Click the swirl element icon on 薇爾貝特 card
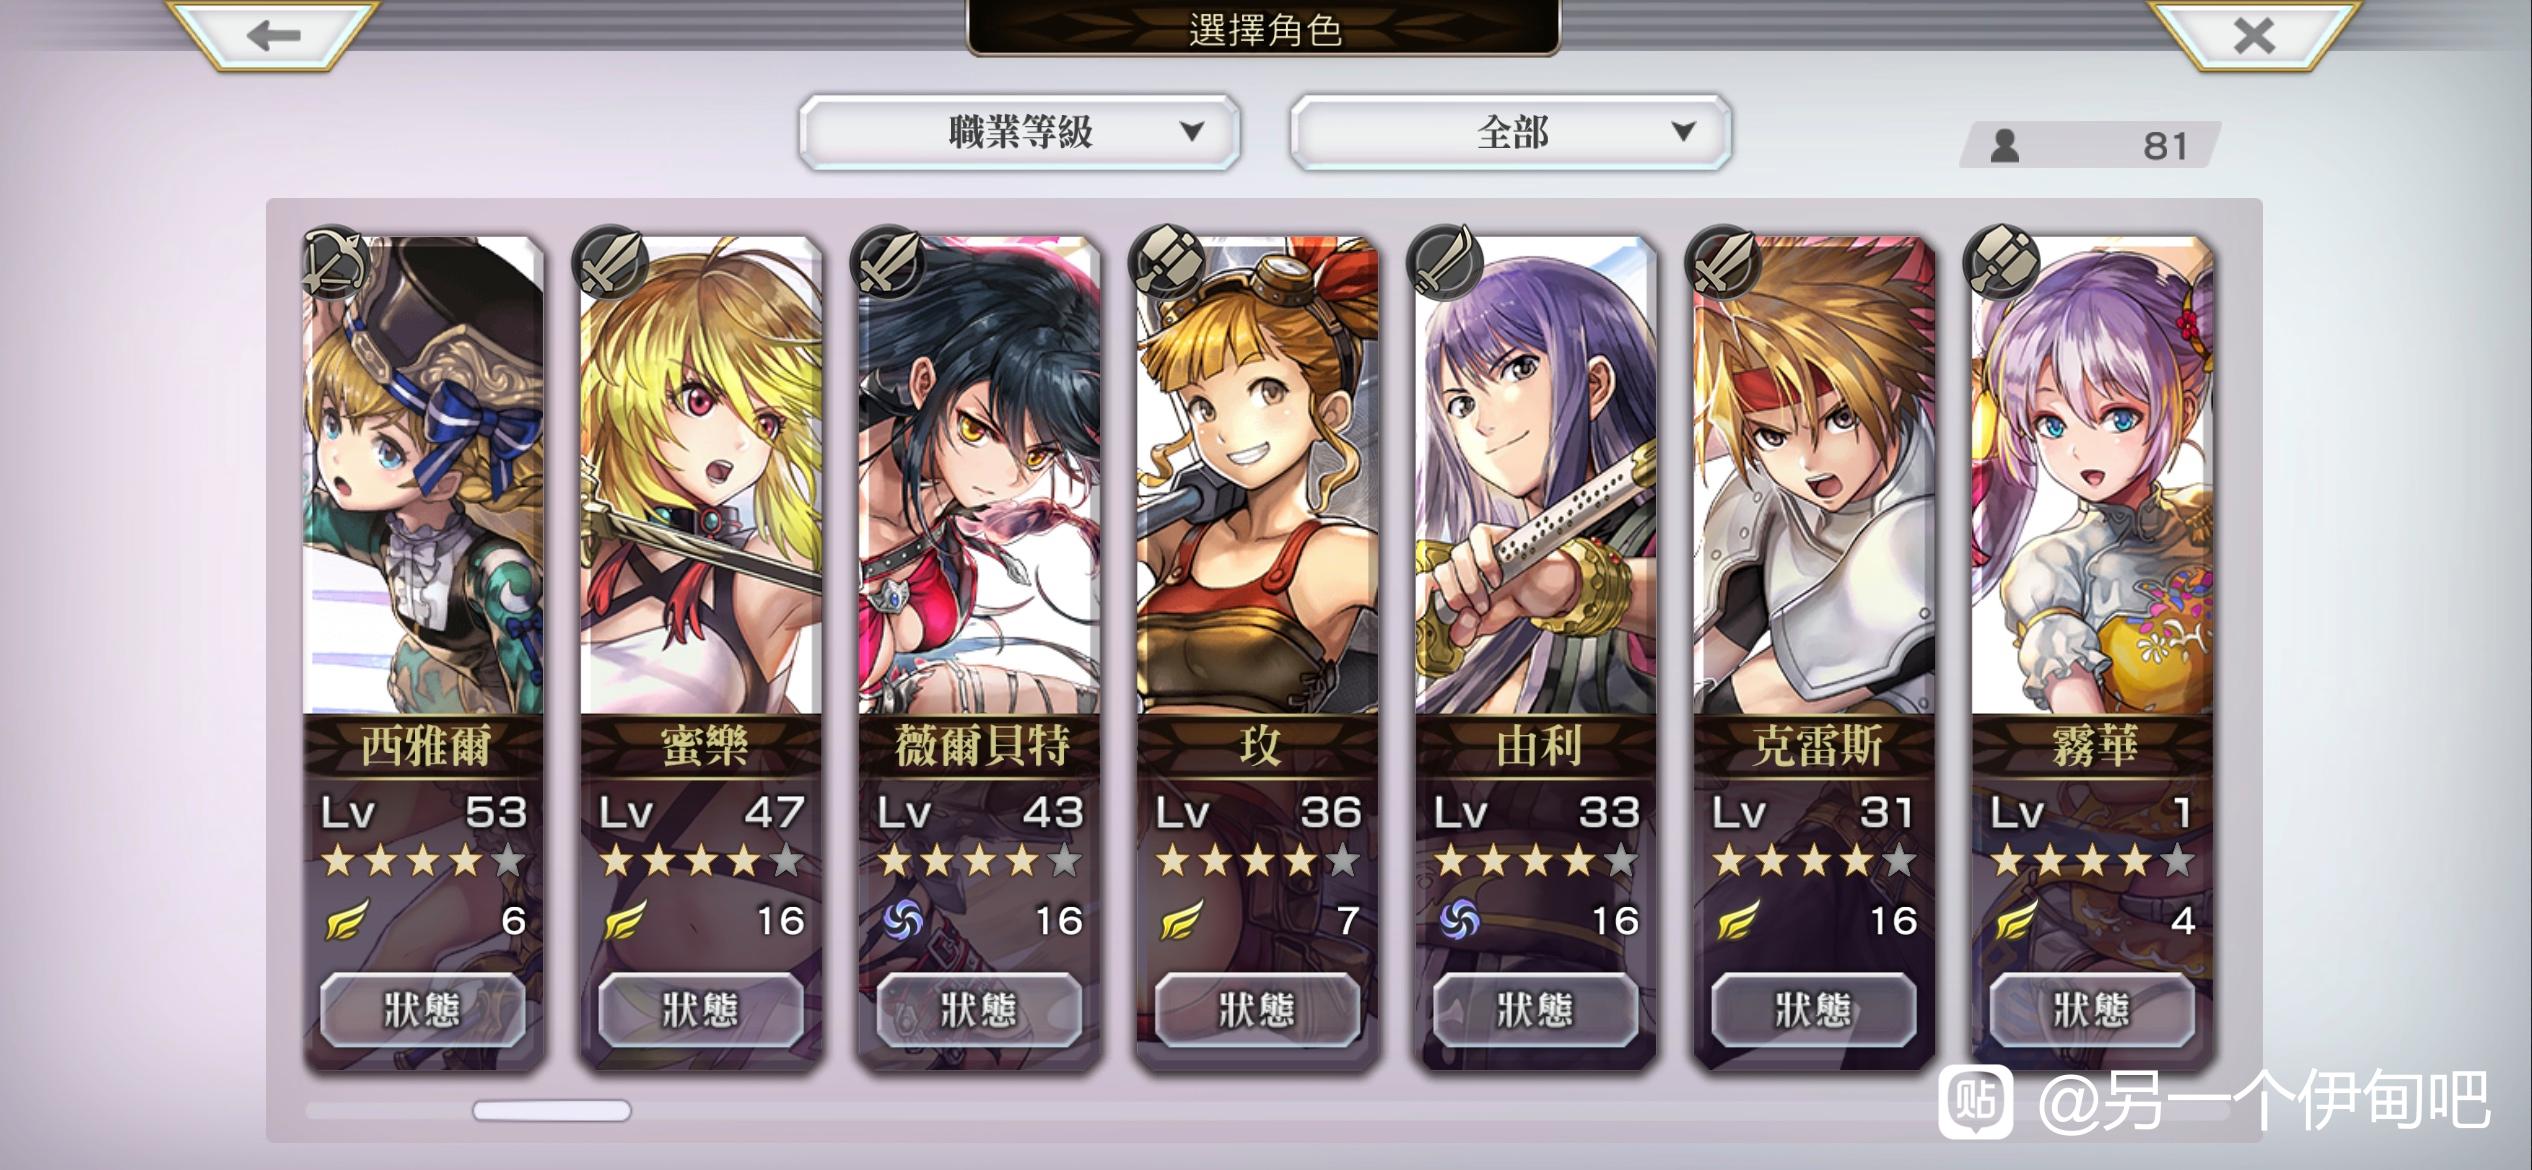The image size is (2532, 1170). click(x=902, y=920)
